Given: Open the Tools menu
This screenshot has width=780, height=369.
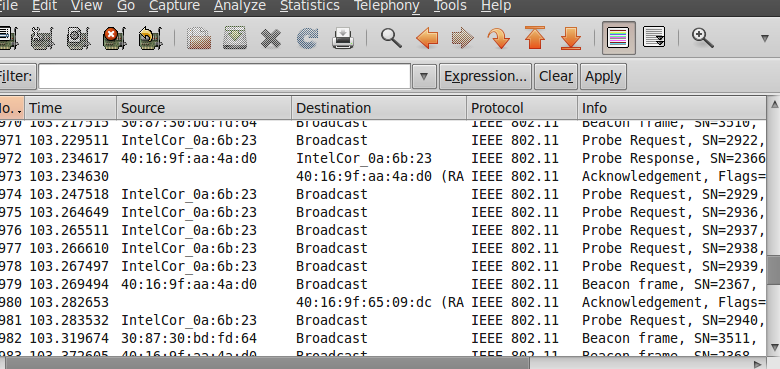Looking at the screenshot, I should click(450, 6).
